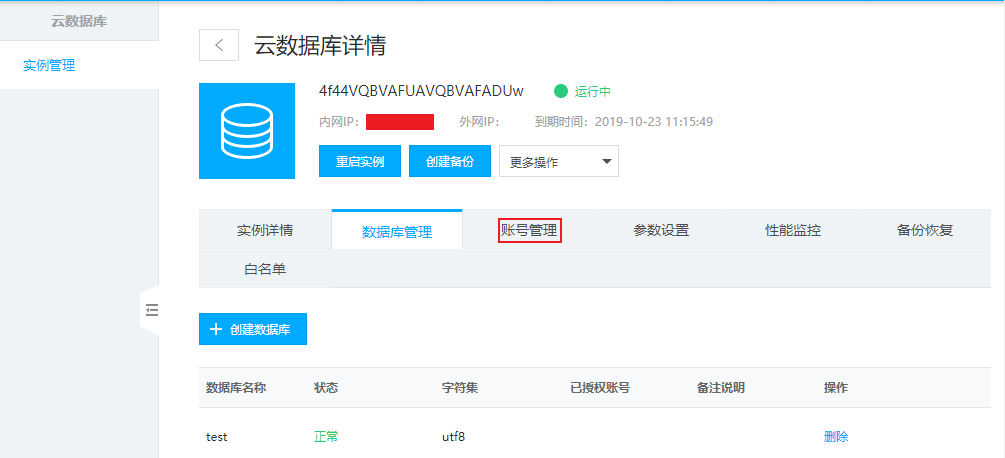Open the 白名单 tab

tap(265, 269)
